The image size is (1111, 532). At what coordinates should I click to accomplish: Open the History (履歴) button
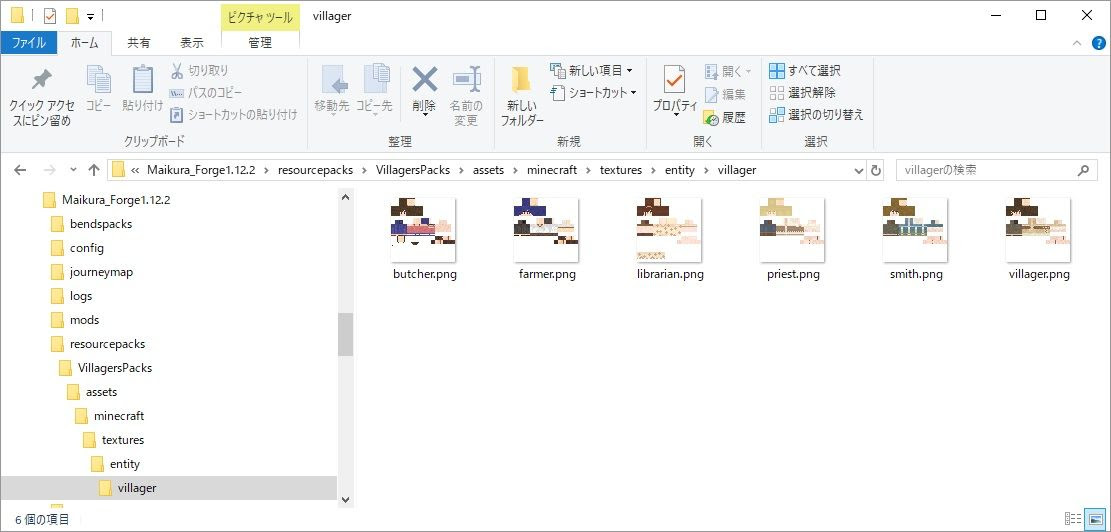pos(725,118)
